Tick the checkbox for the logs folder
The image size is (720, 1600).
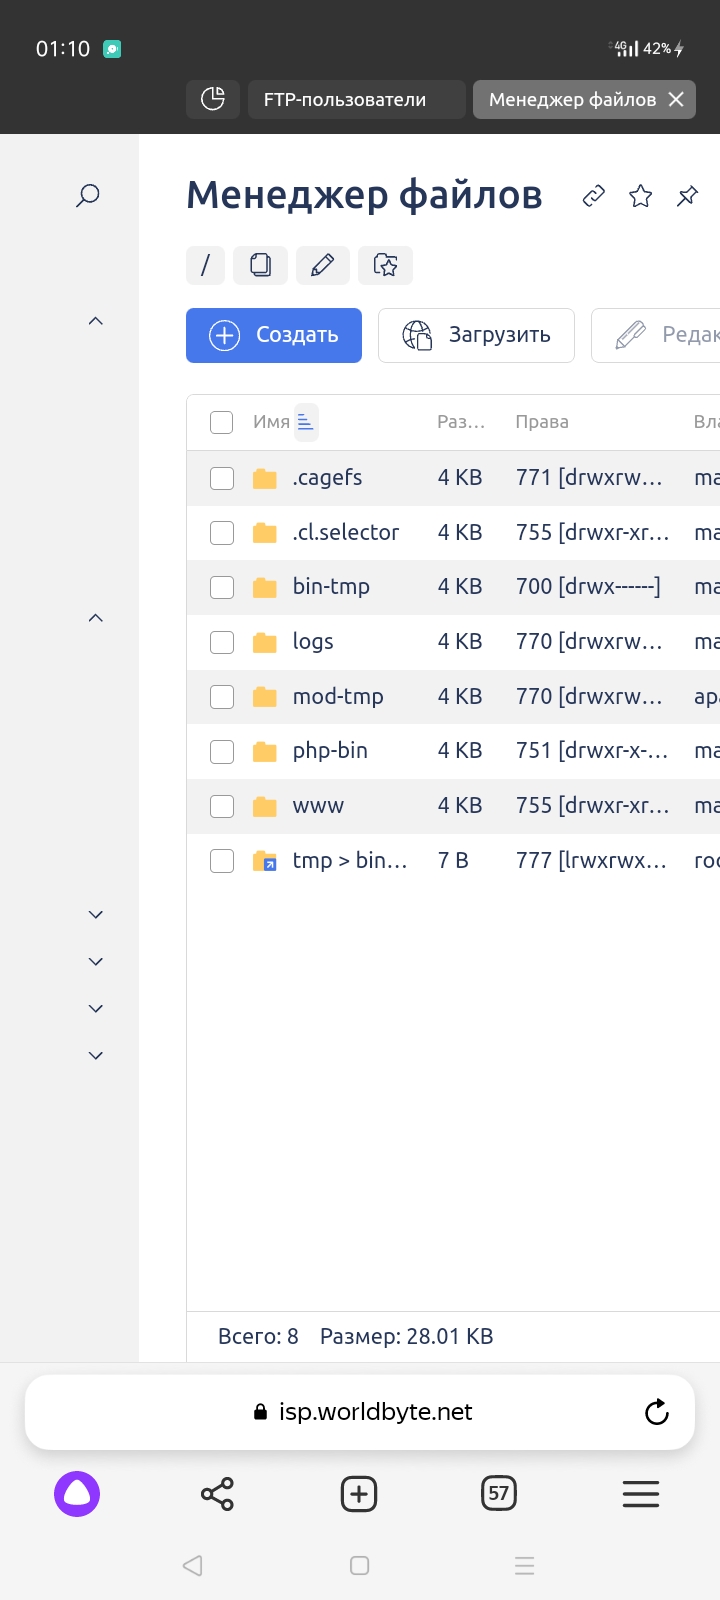coord(222,642)
